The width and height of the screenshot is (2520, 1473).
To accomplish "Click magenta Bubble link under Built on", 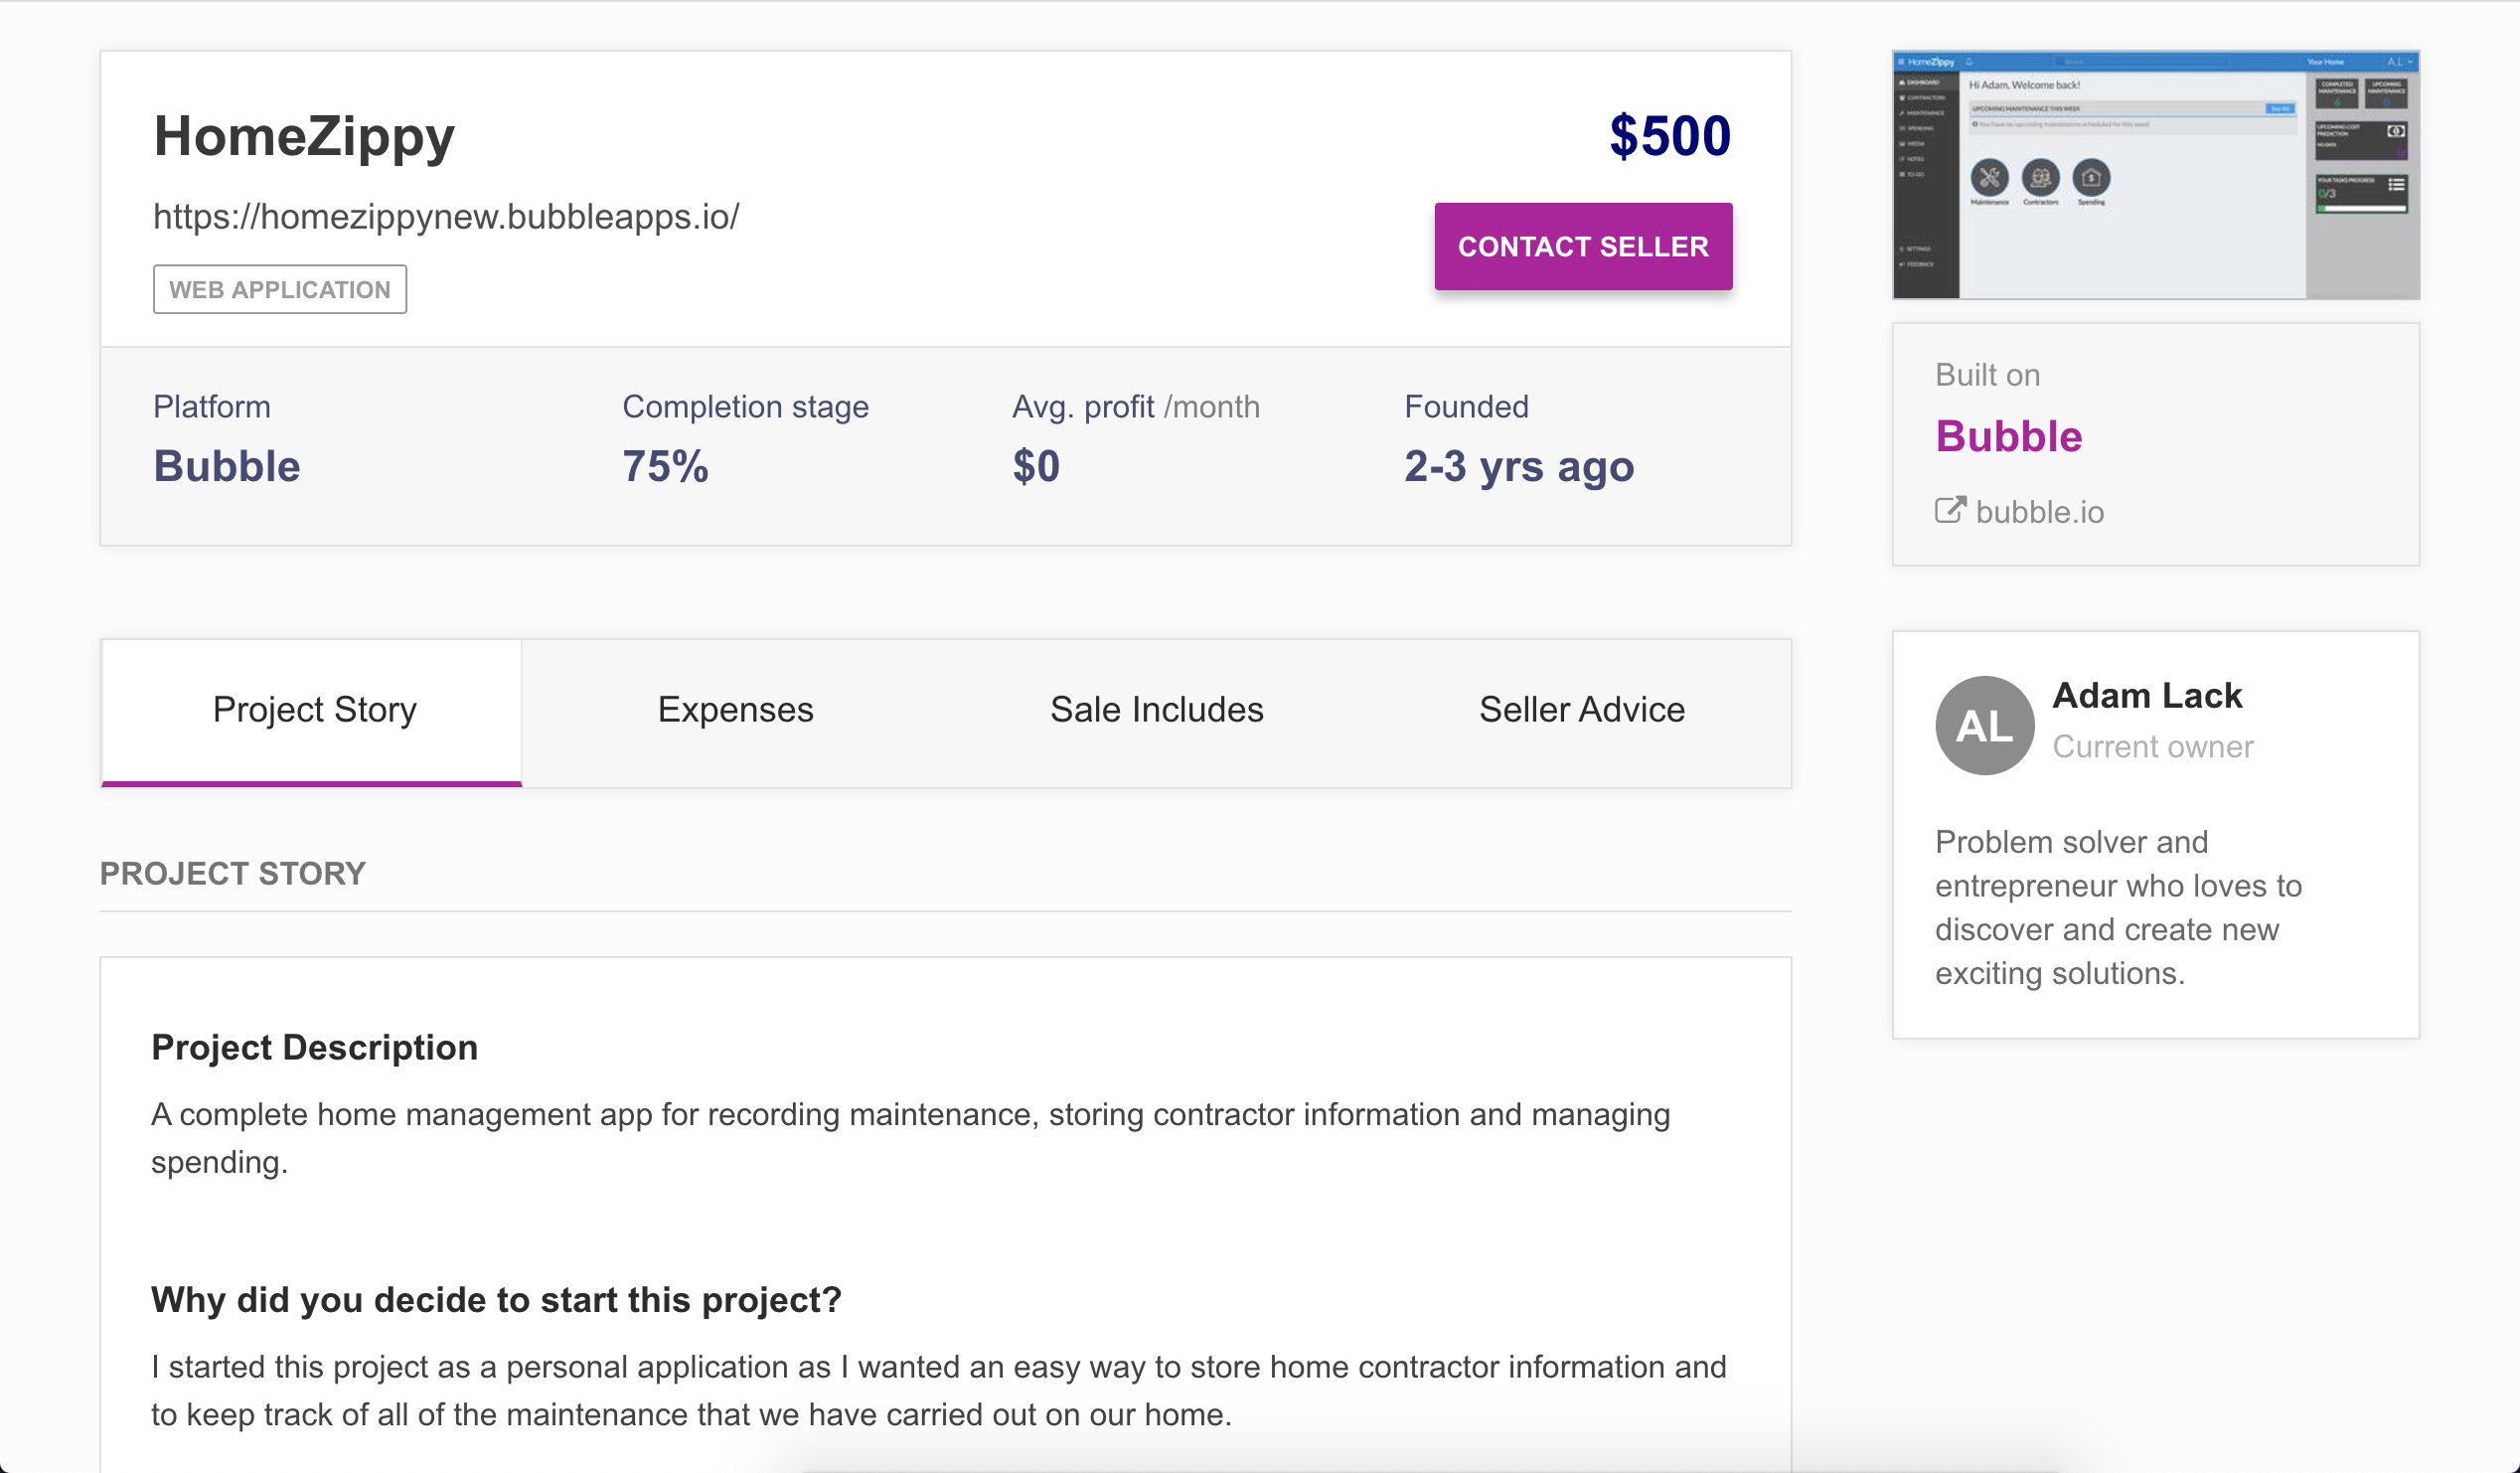I will (2008, 437).
